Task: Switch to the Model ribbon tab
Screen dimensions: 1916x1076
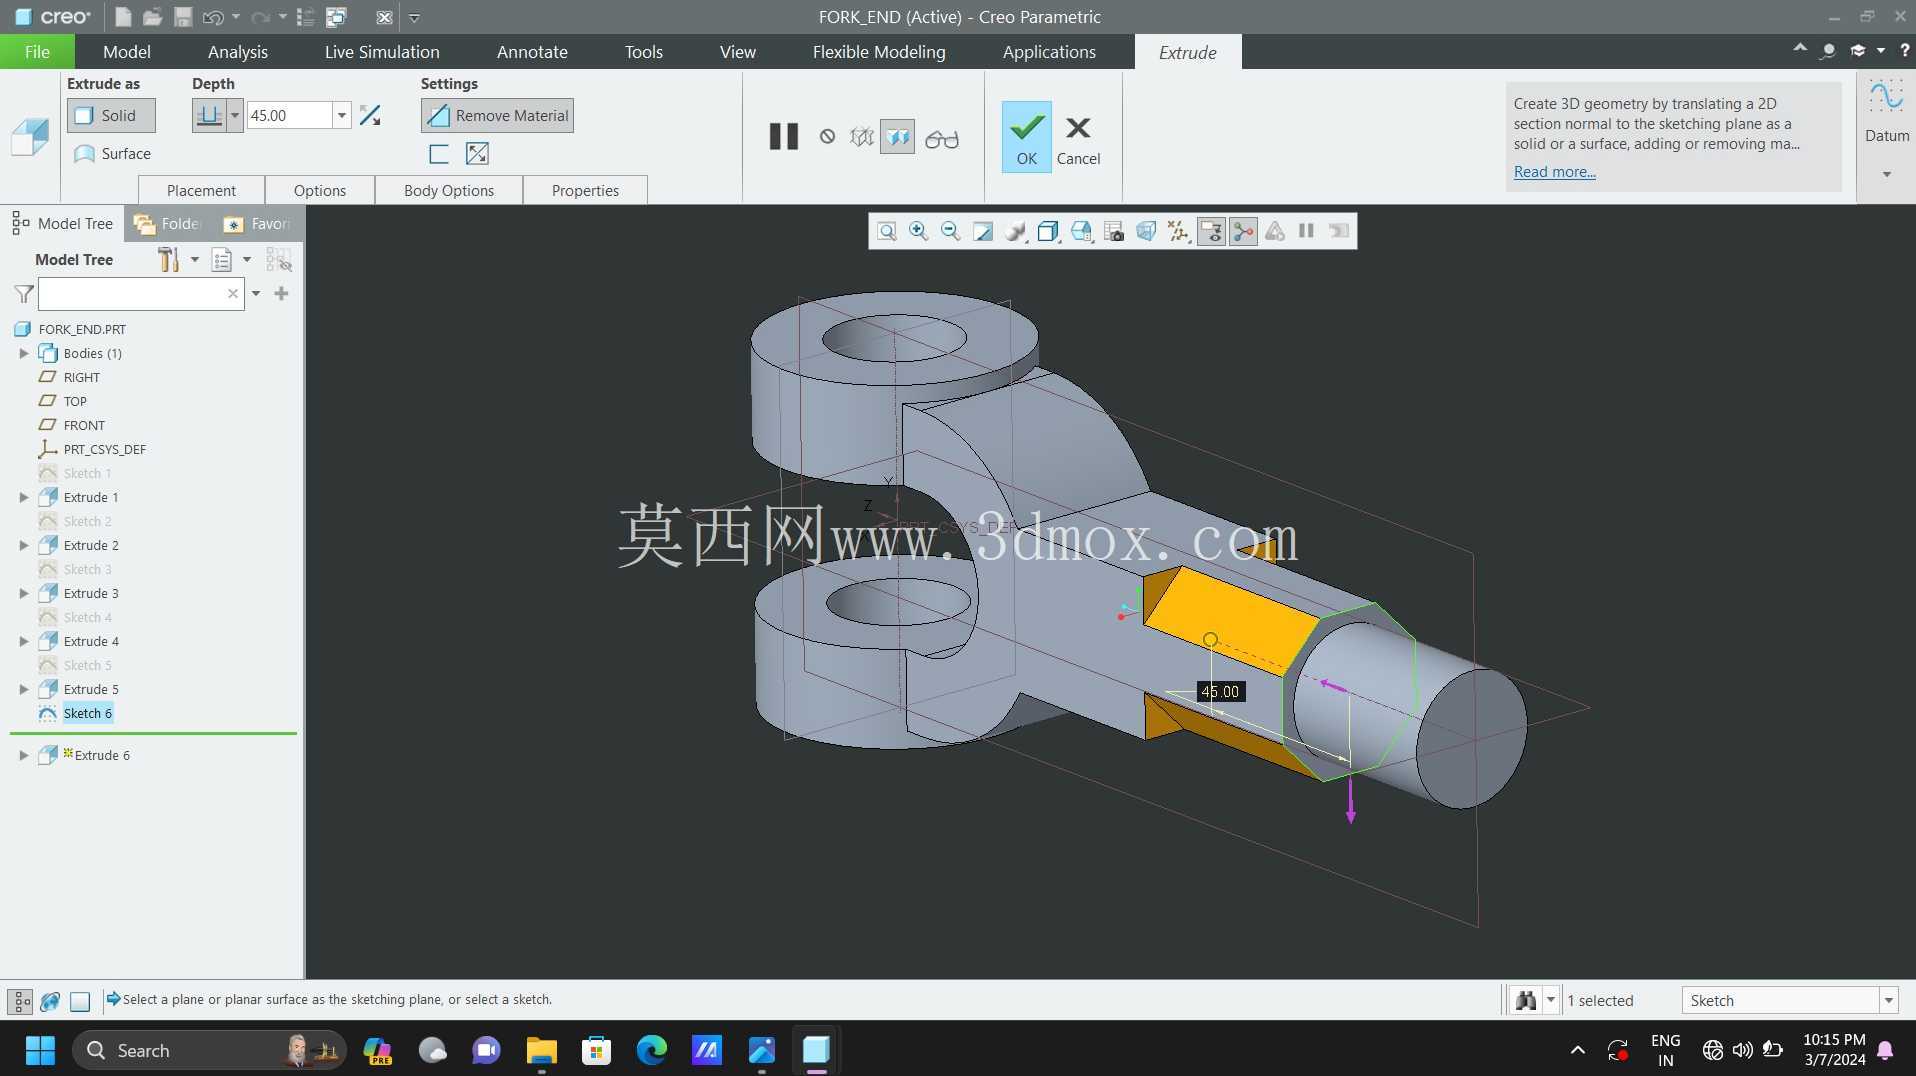Action: (127, 52)
